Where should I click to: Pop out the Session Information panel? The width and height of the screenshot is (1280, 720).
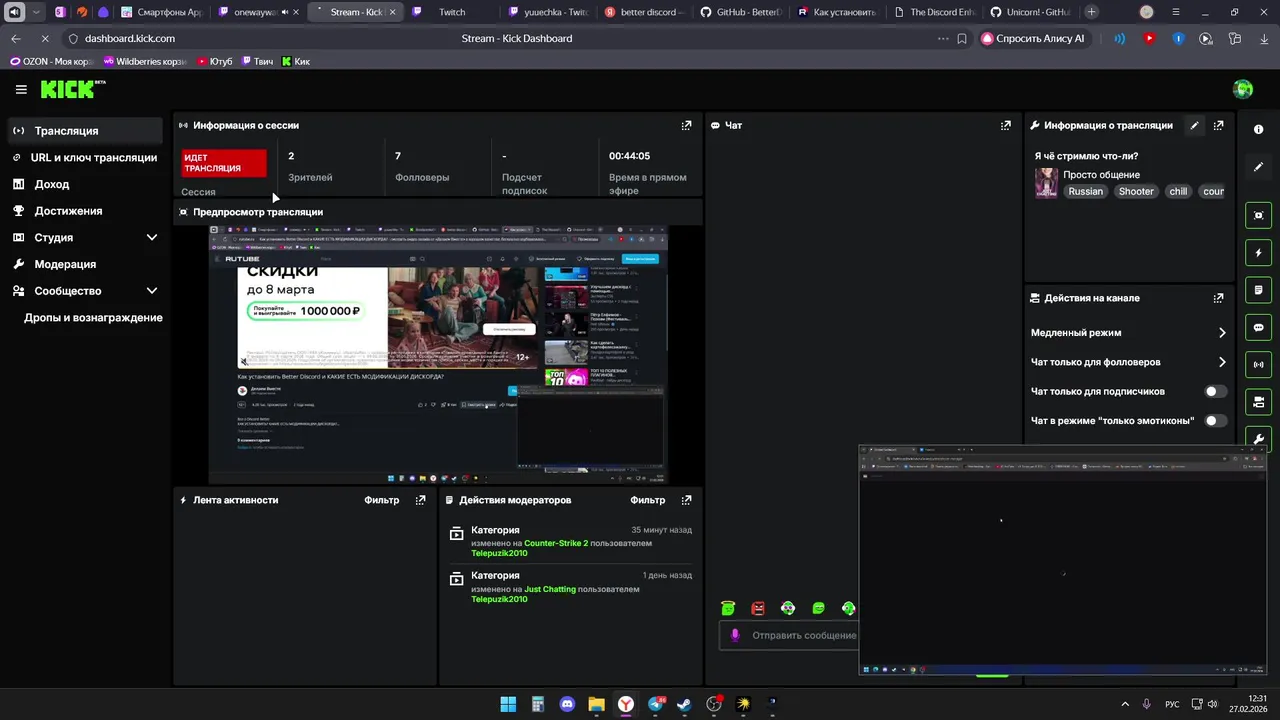click(686, 125)
